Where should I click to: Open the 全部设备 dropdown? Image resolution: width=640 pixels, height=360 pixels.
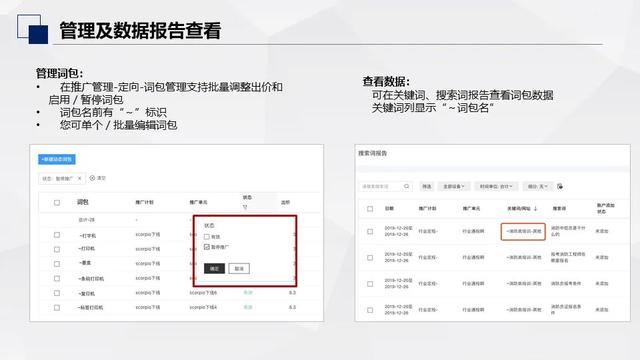coord(454,187)
